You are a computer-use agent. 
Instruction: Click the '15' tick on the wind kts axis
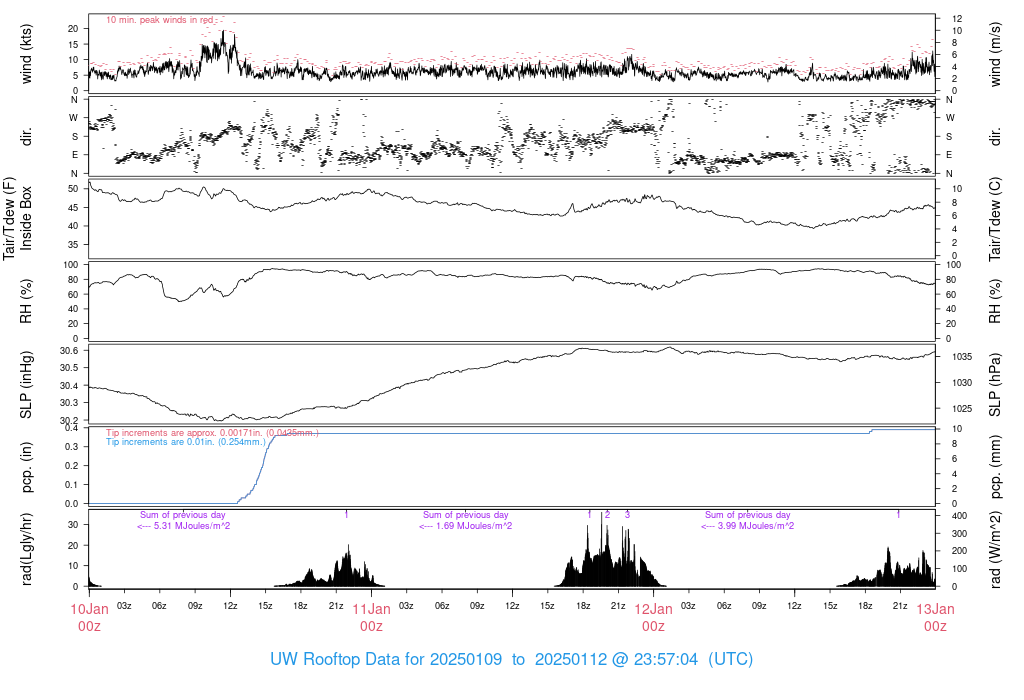[x=73, y=44]
